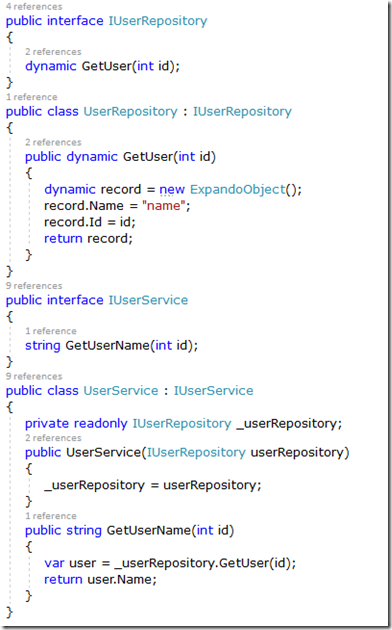Open "9 references" CodeLens above interface IUserService

34,286
